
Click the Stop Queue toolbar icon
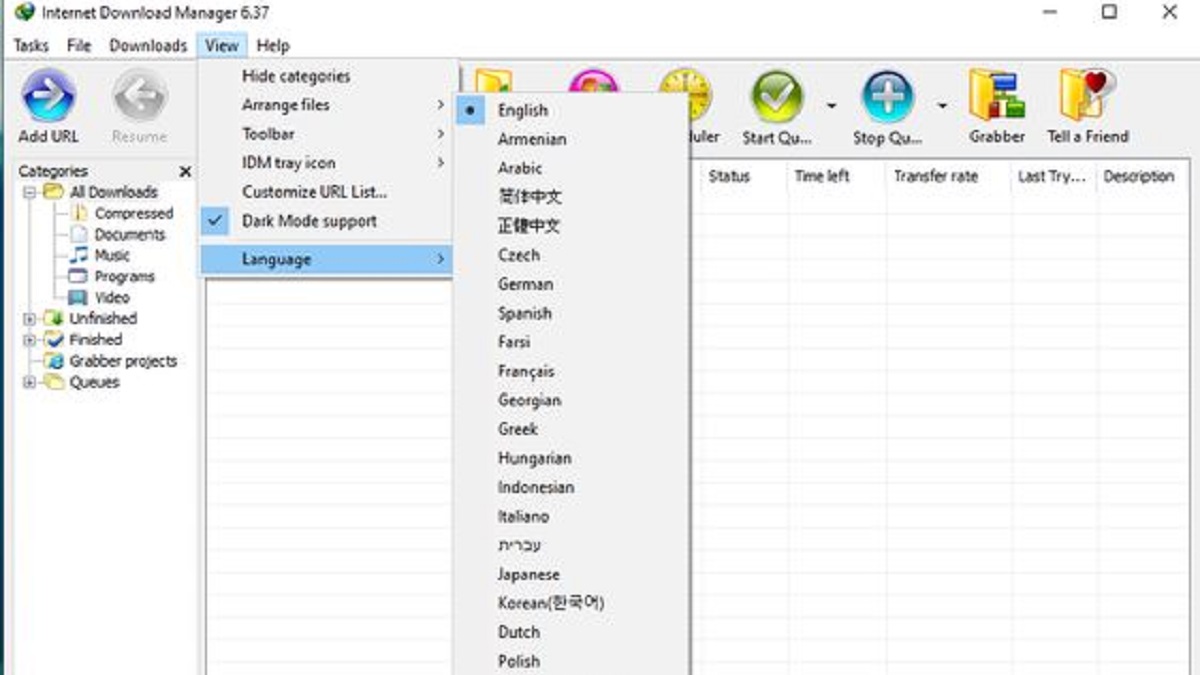887,97
